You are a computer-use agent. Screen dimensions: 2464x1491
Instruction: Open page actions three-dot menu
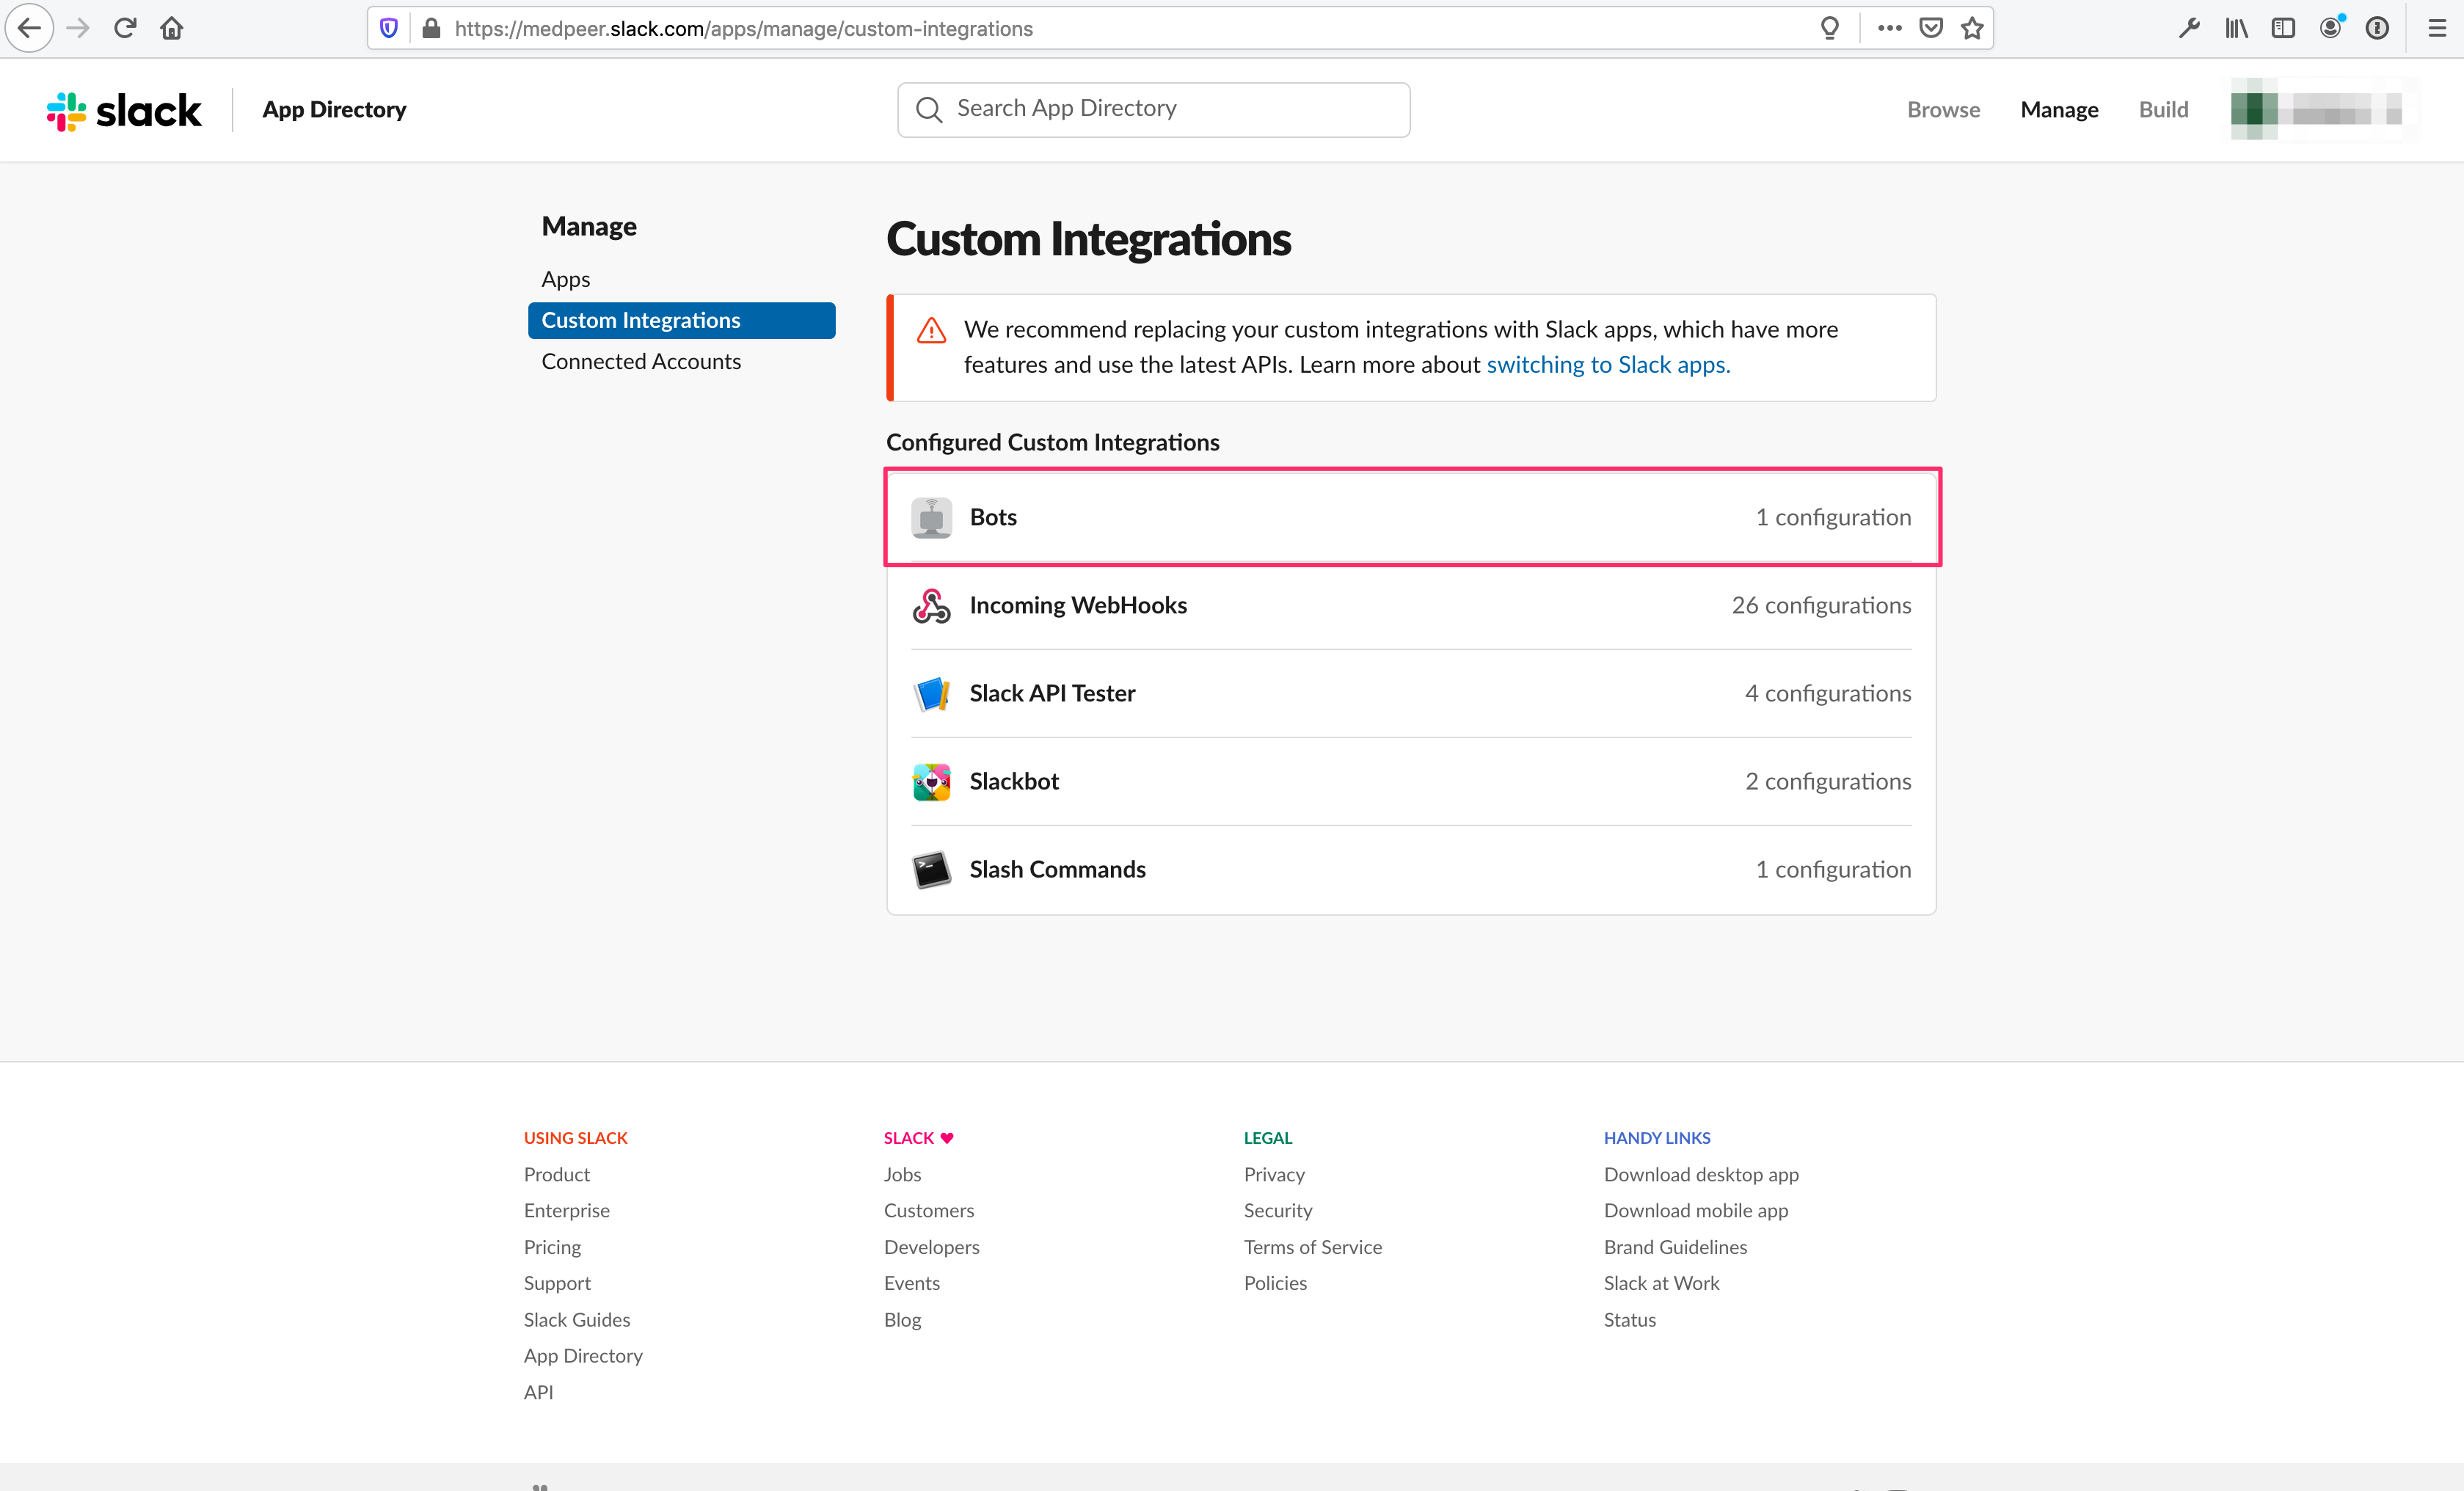tap(1889, 28)
